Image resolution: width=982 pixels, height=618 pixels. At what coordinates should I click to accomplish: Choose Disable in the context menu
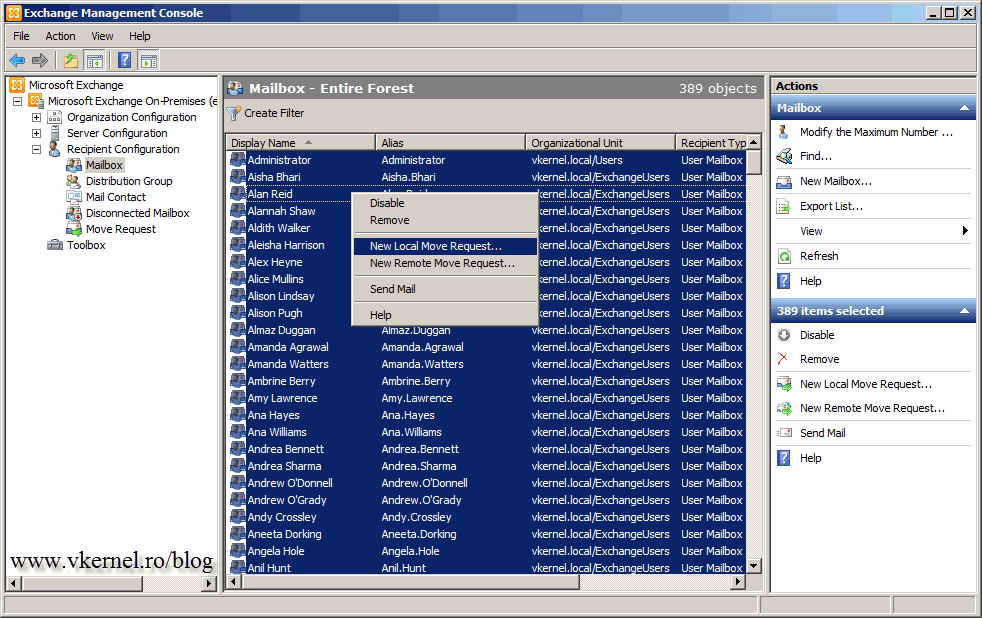pyautogui.click(x=445, y=203)
